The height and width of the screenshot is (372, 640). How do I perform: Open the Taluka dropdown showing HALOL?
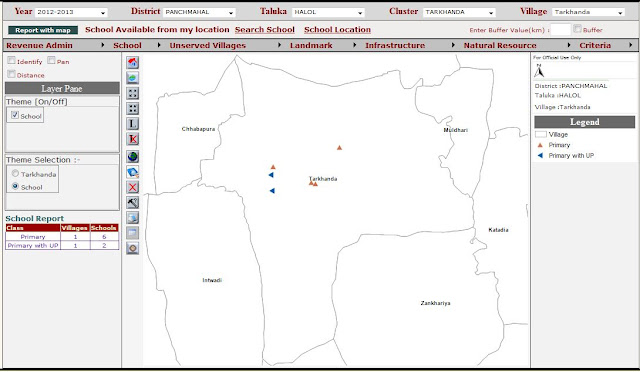(328, 12)
